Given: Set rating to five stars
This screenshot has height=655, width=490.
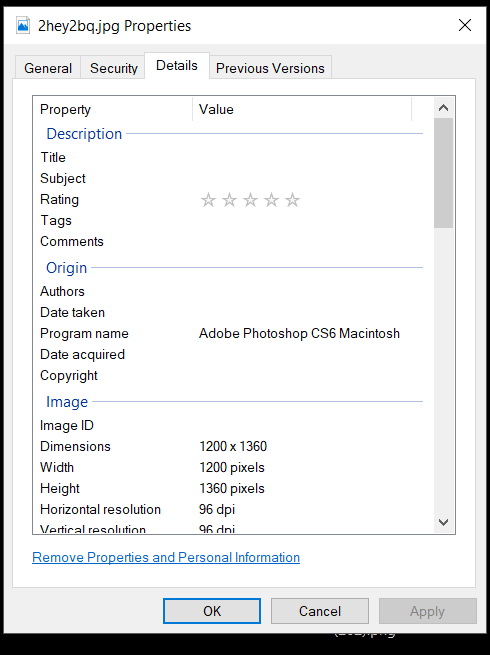Looking at the screenshot, I should click(292, 200).
